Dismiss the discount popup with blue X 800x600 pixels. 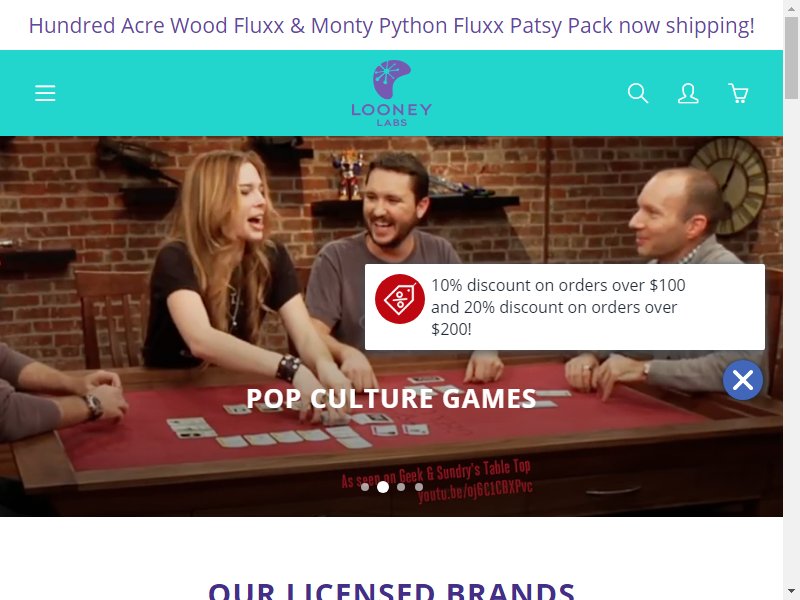click(742, 380)
